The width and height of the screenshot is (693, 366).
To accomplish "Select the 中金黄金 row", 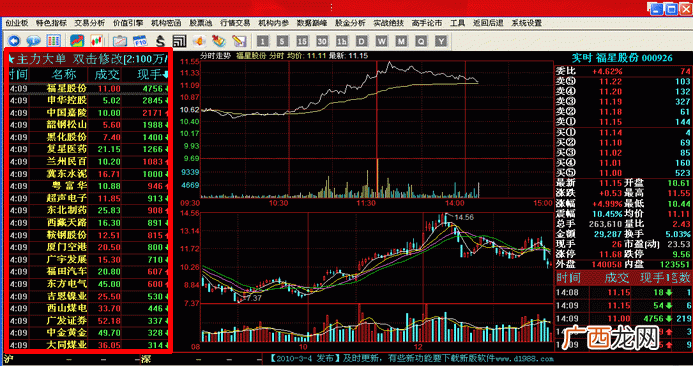I will click(88, 332).
